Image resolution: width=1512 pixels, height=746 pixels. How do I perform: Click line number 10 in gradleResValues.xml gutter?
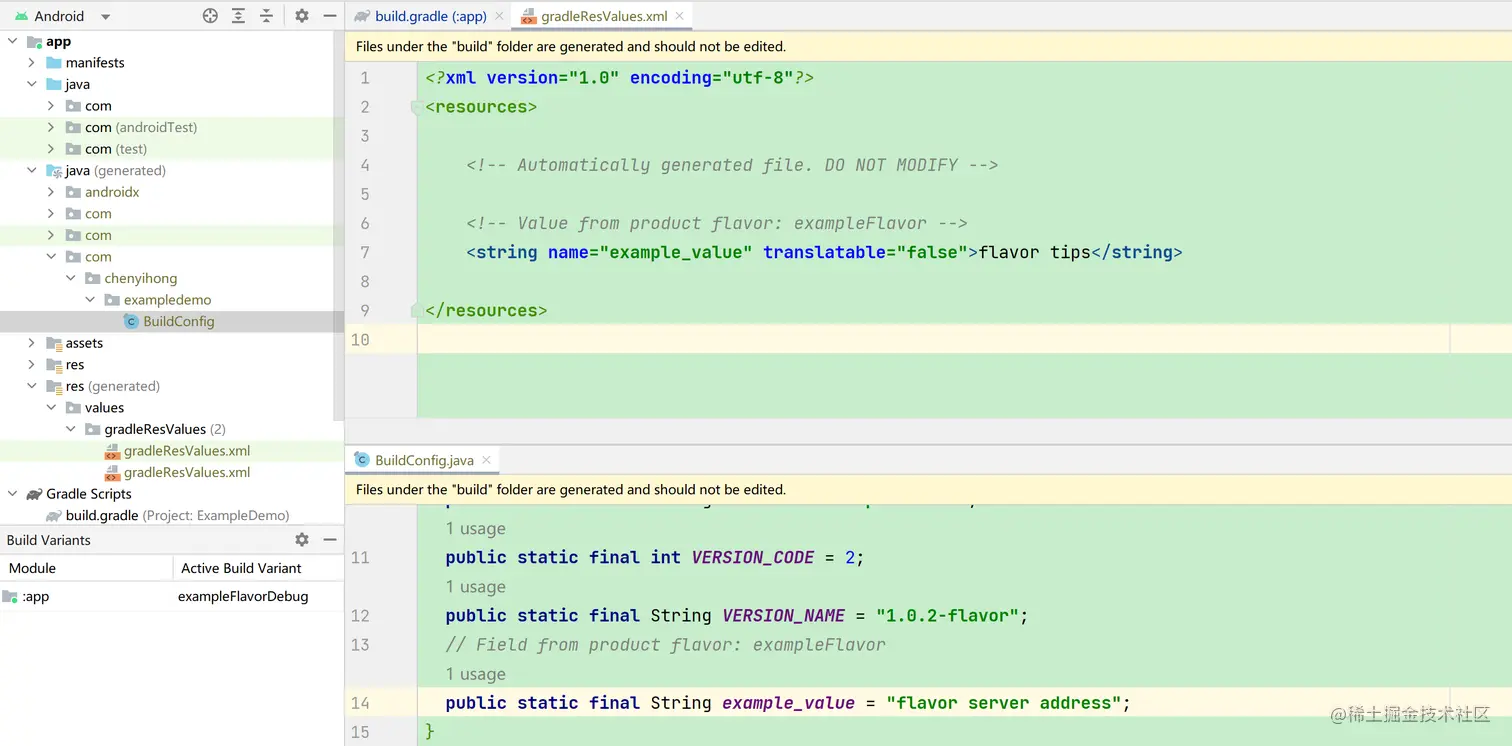click(x=360, y=340)
